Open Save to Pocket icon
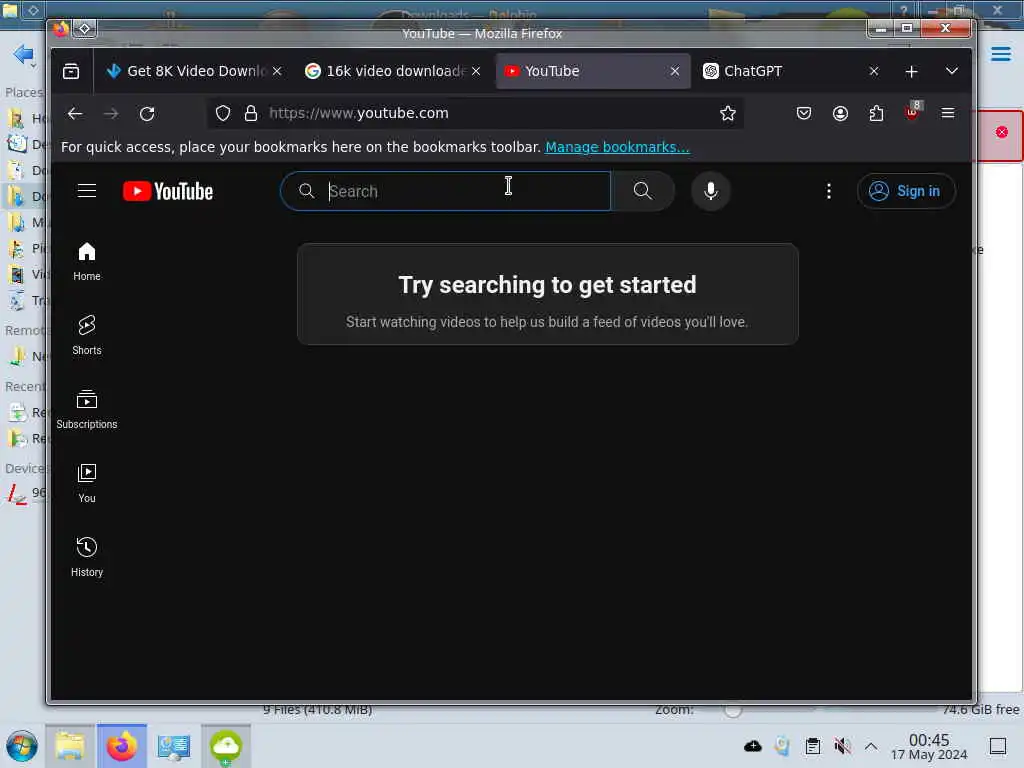 tap(804, 114)
